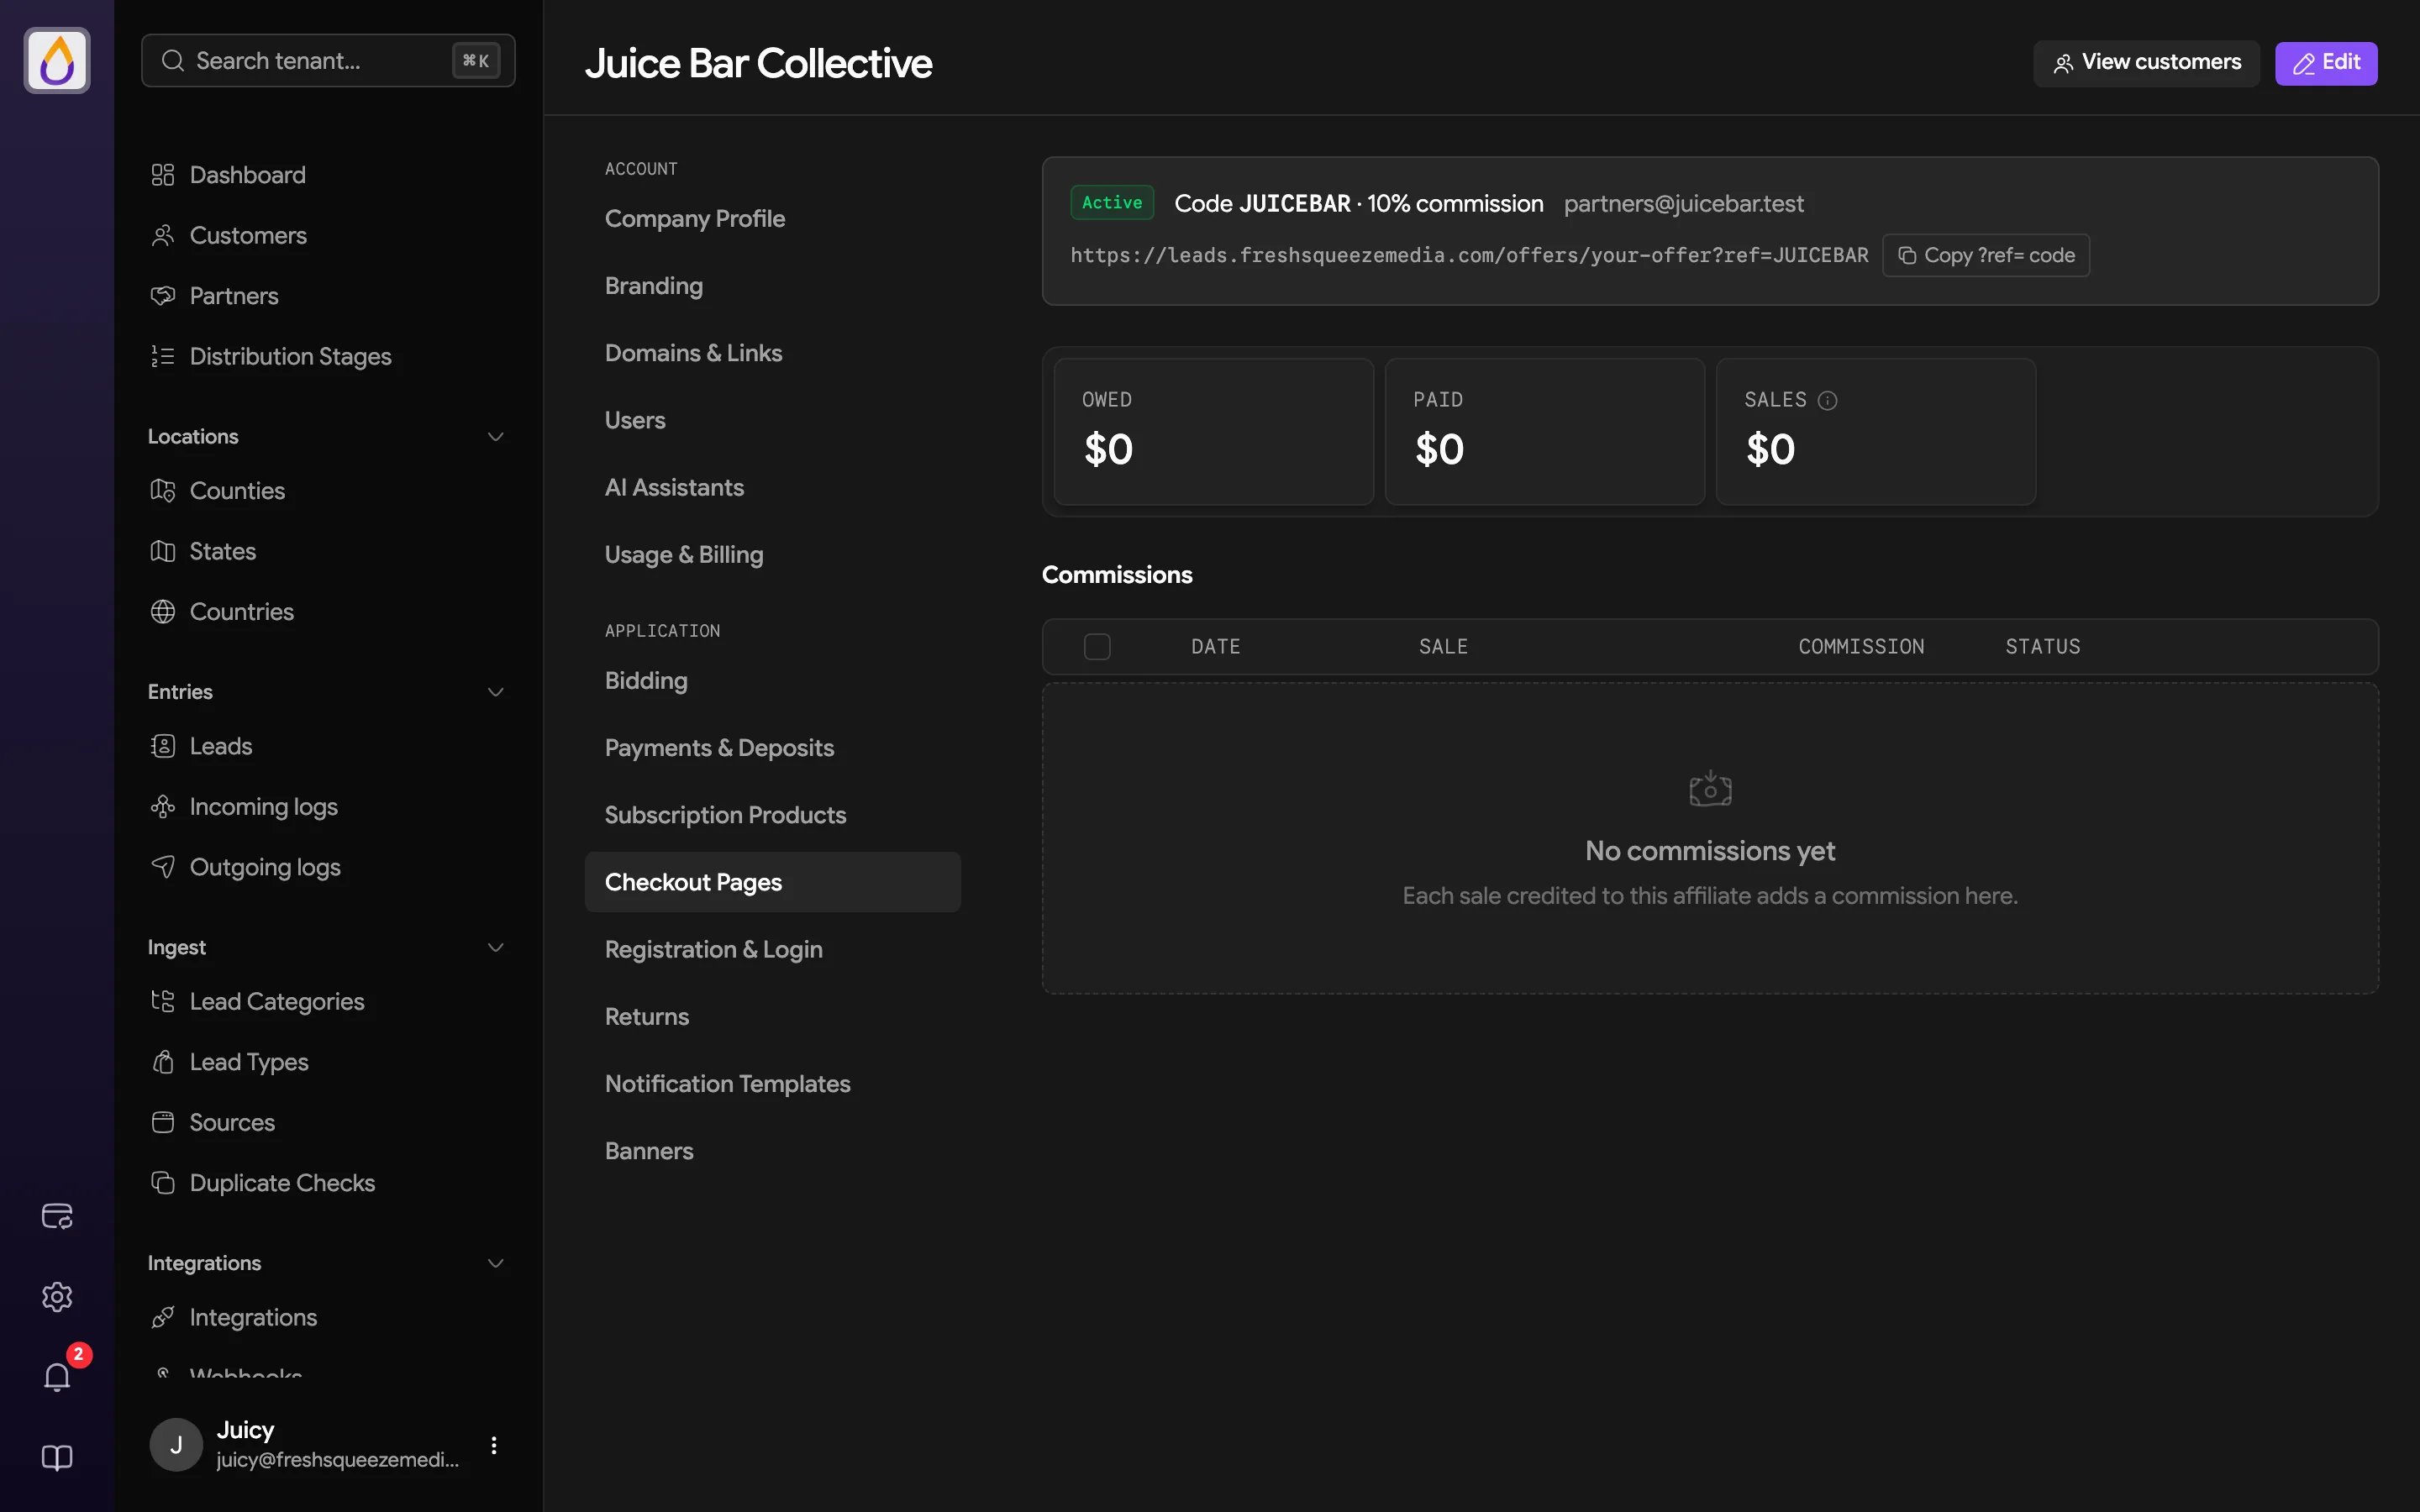
Task: Click the Active status badge
Action: click(1112, 203)
